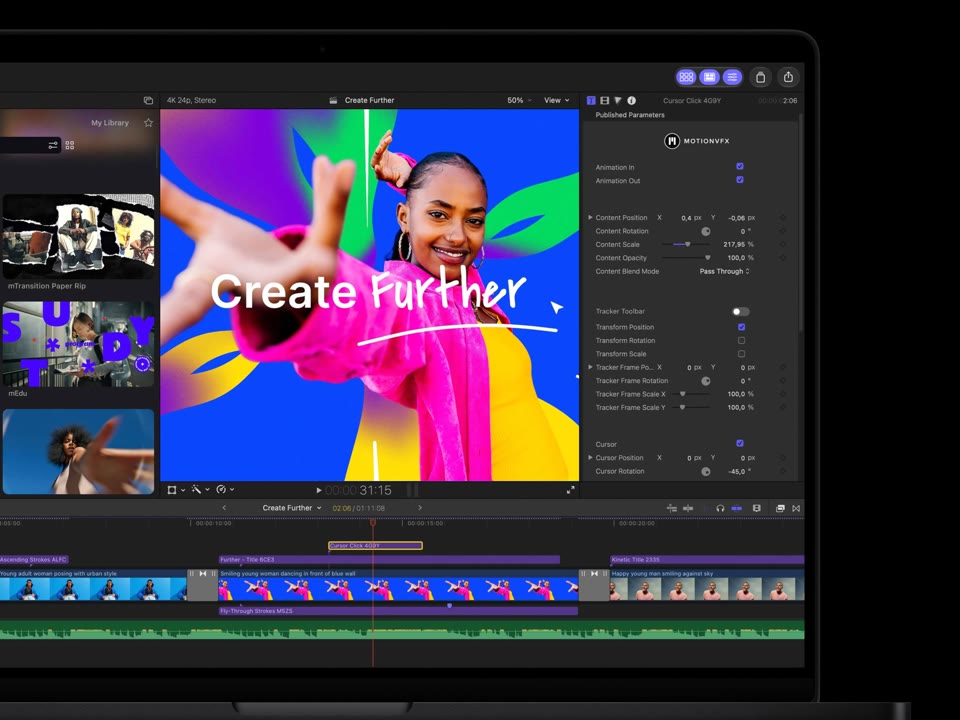Select the Kinetic Title 2335 clip
The image size is (960, 720).
707,560
